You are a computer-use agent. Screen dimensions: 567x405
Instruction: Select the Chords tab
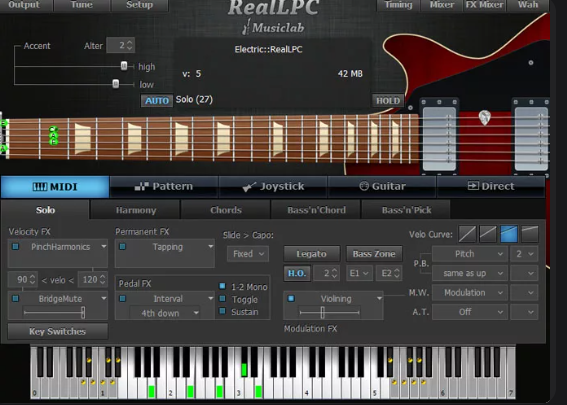pos(226,210)
